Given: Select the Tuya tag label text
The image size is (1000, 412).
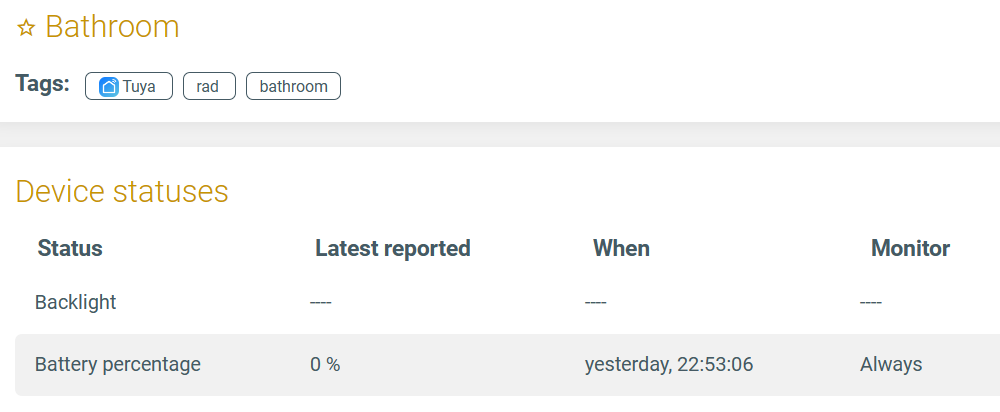Looking at the screenshot, I should tap(139, 86).
